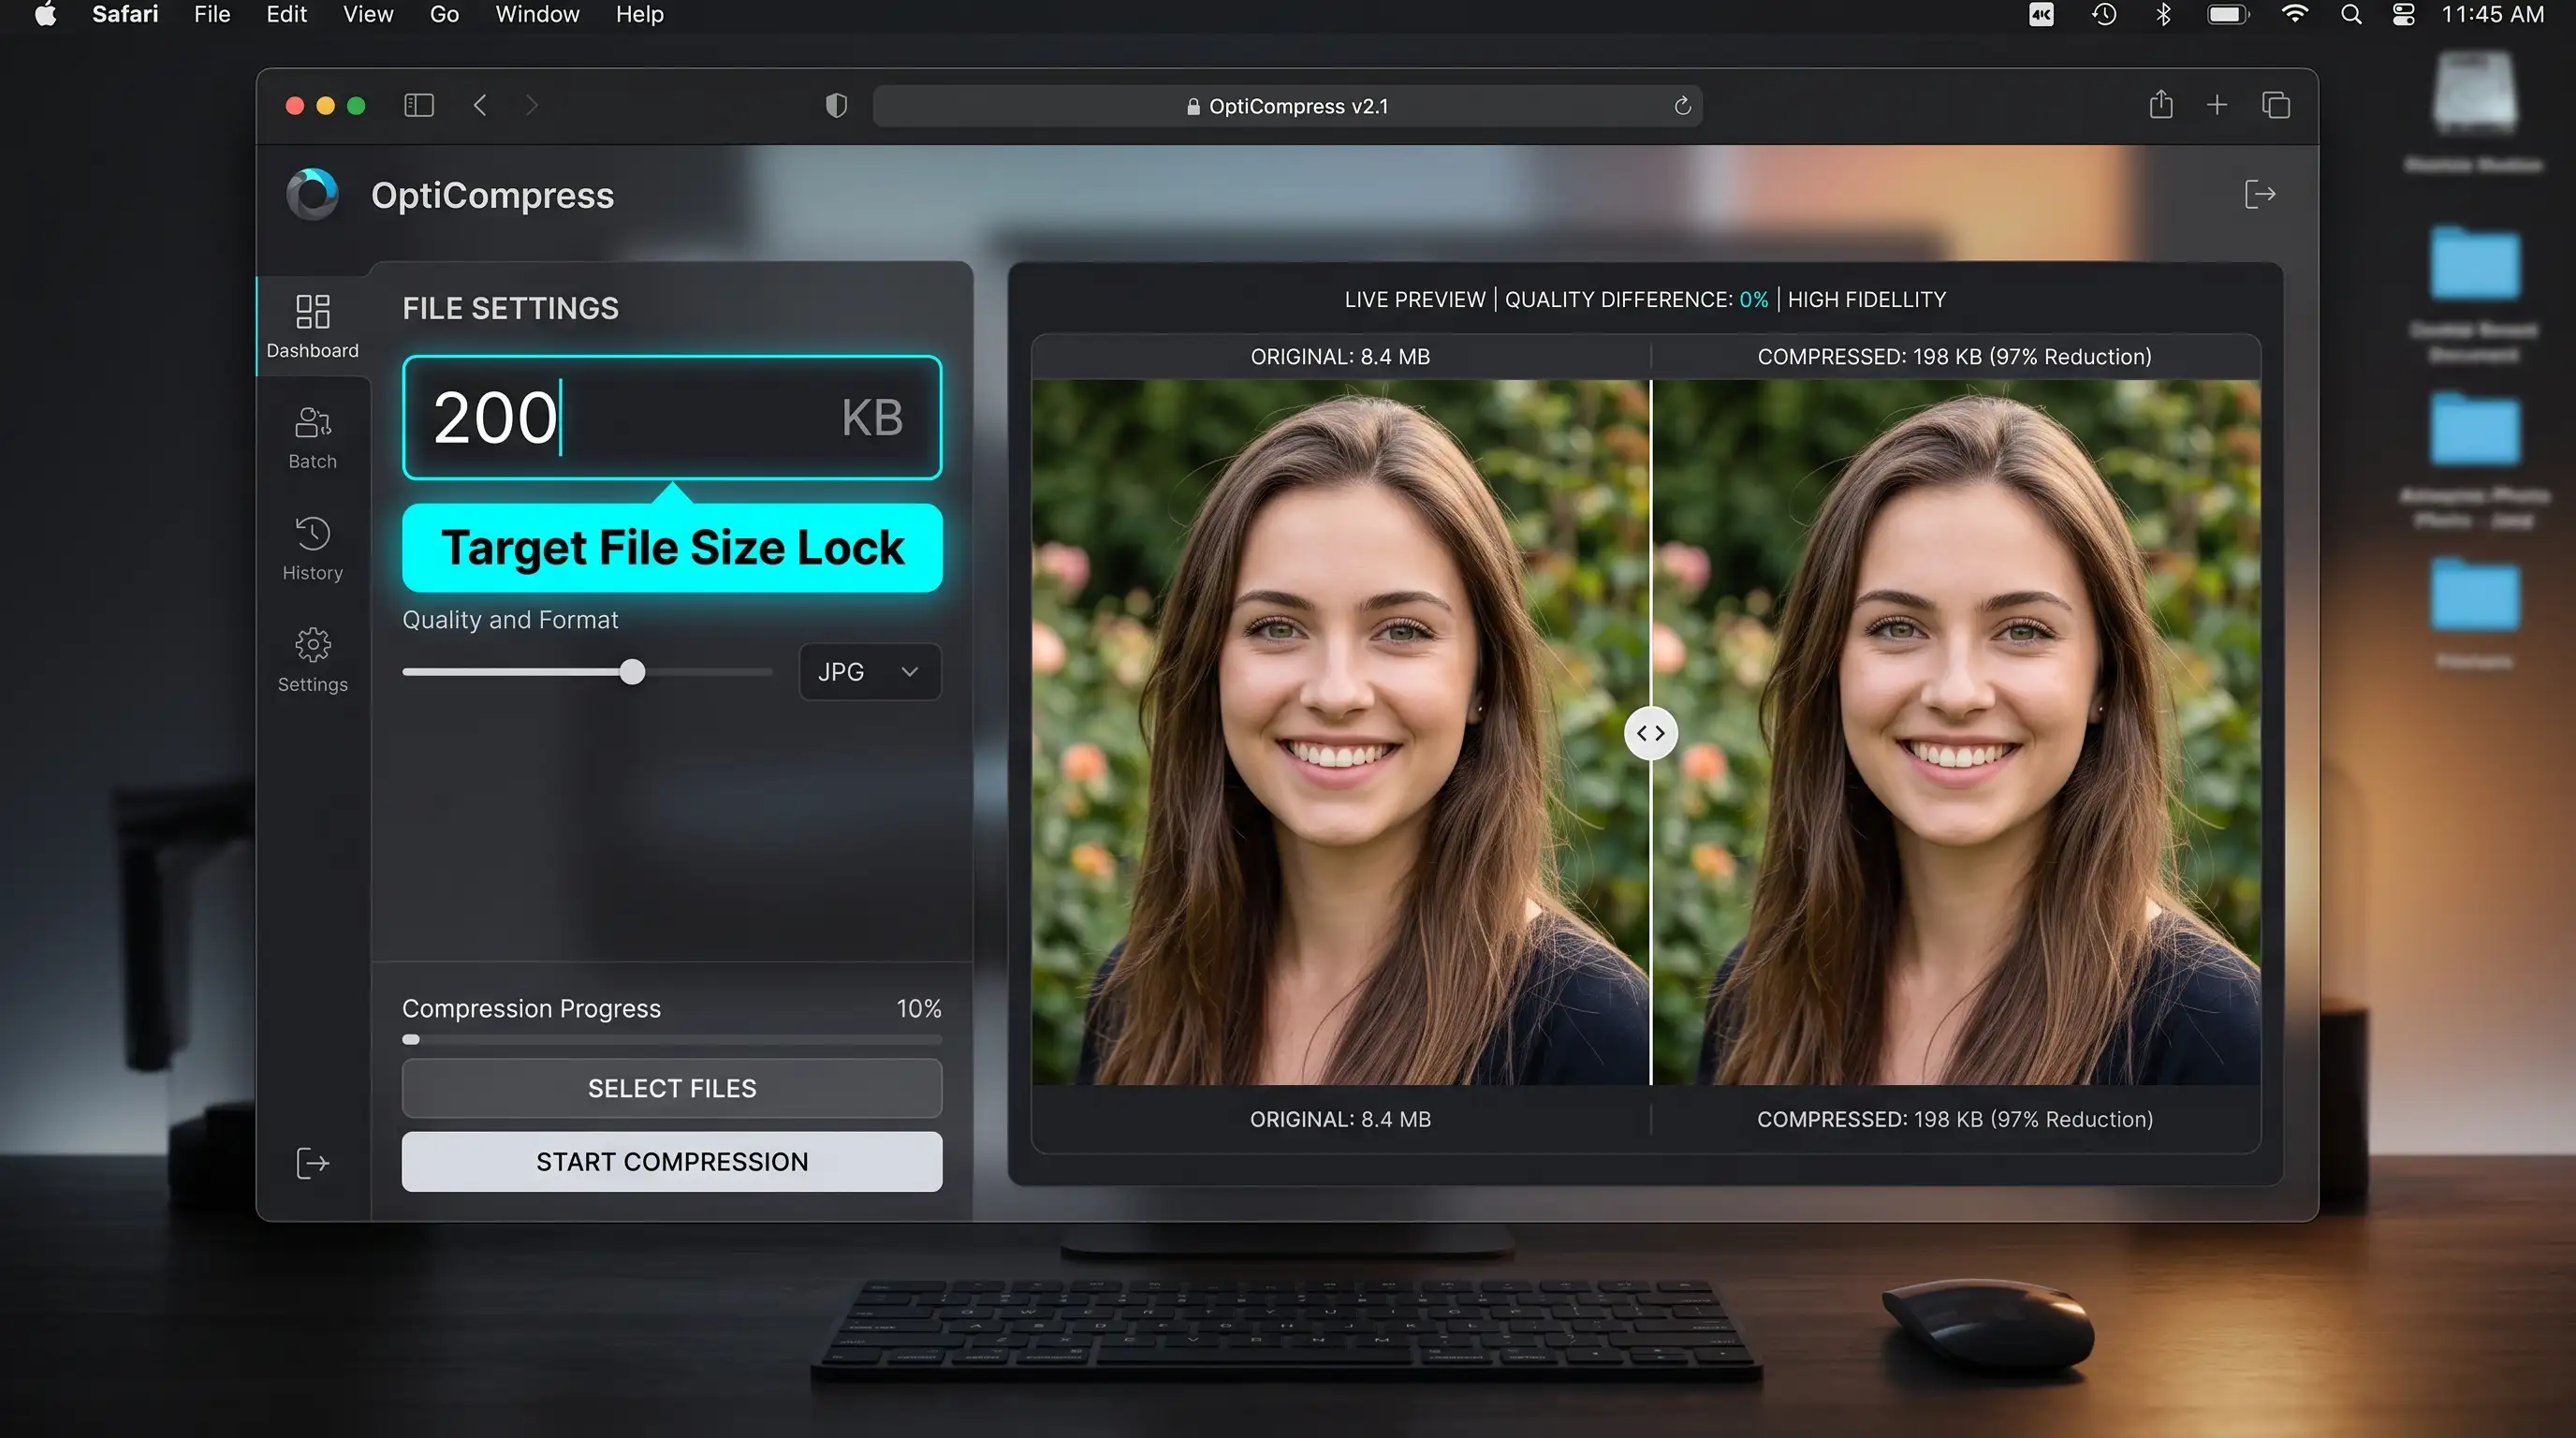2576x1438 pixels.
Task: Click the top COMPRESSED: 198 KB label
Action: pyautogui.click(x=1954, y=357)
